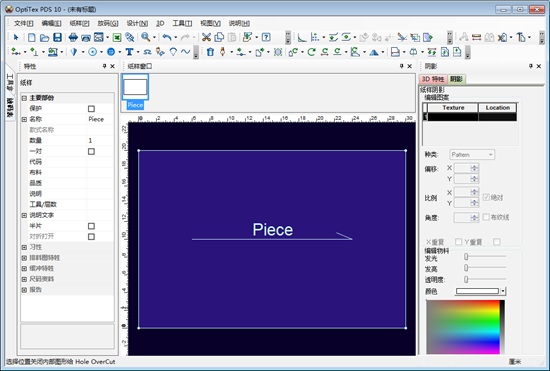The image size is (550, 371).
Task: Toggle the 有纹线 checkbox
Action: 486,217
